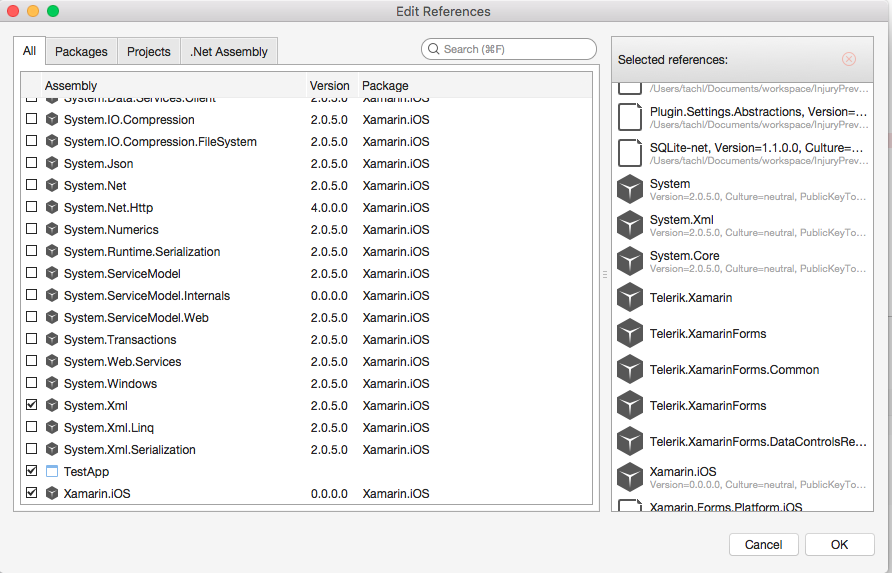Click the System.Xml.Linq assembly icon
The height and width of the screenshot is (573, 892).
[52, 427]
